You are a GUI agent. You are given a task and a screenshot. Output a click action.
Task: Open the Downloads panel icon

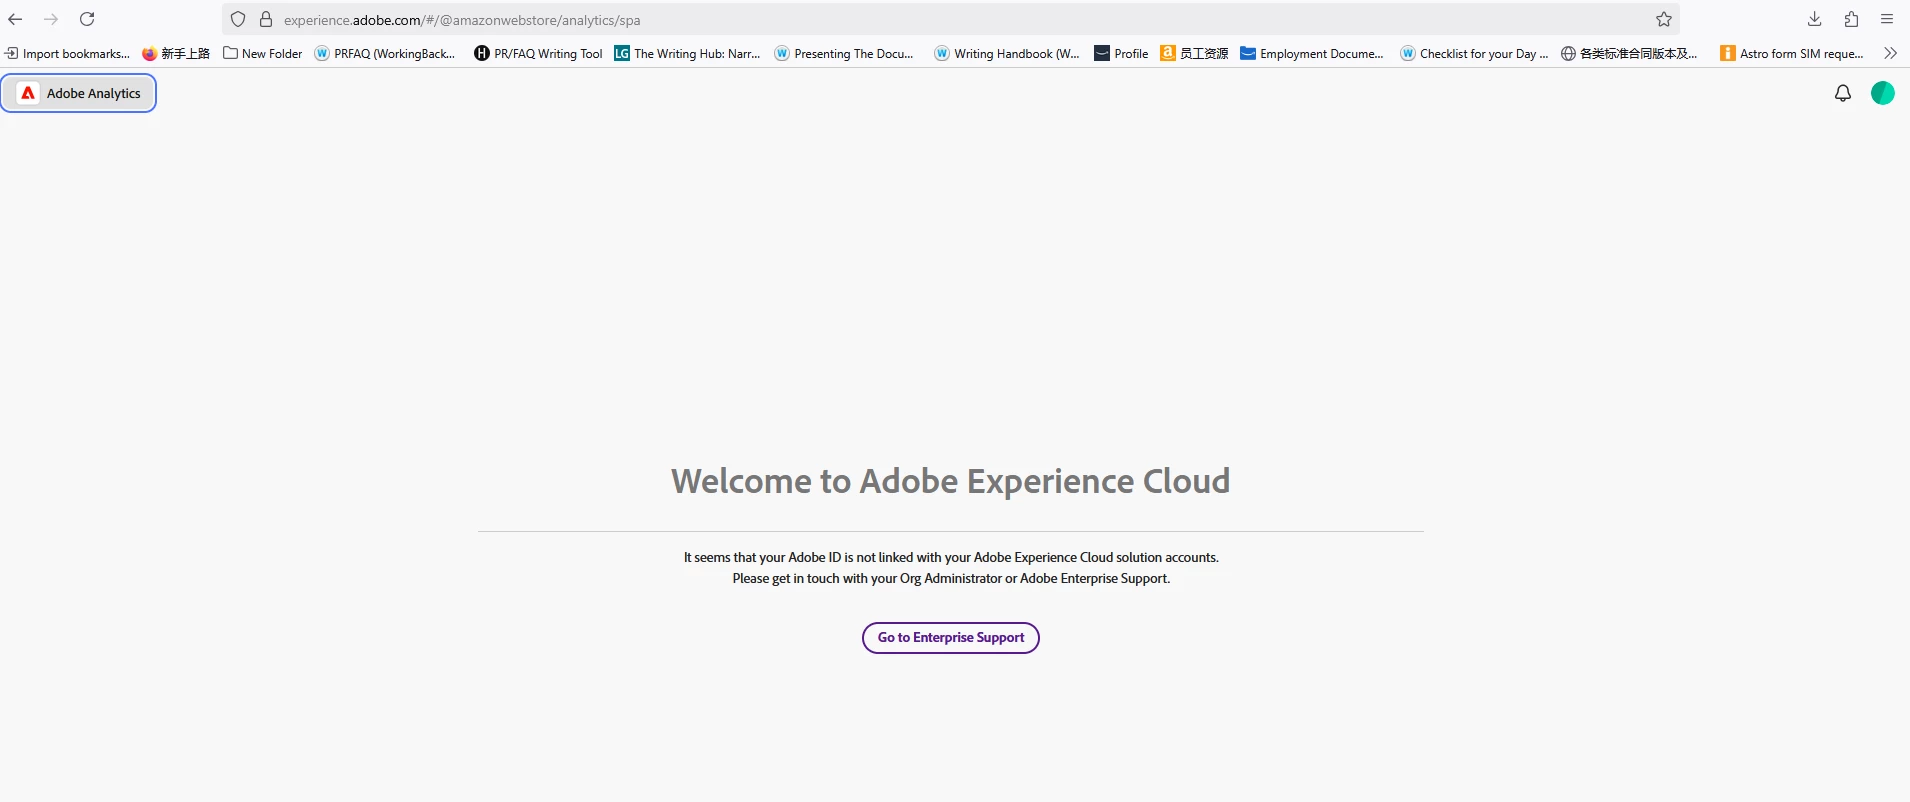point(1815,19)
